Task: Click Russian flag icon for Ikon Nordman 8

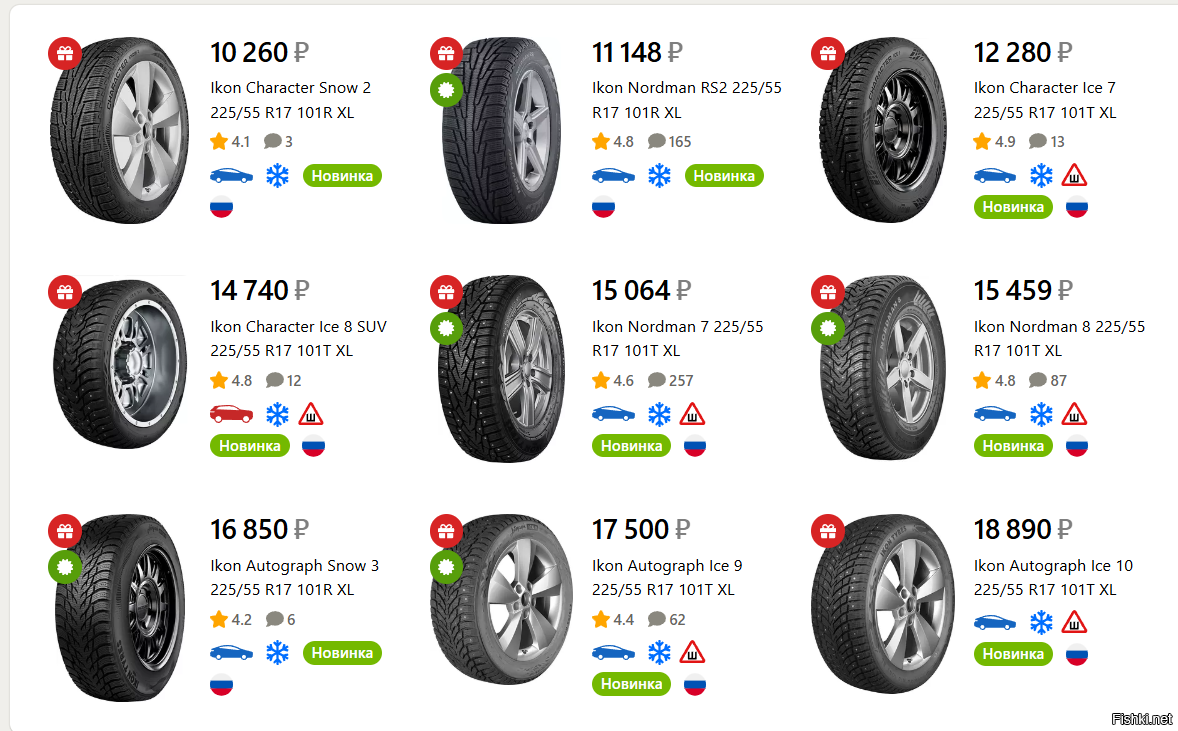Action: pyautogui.click(x=1077, y=446)
